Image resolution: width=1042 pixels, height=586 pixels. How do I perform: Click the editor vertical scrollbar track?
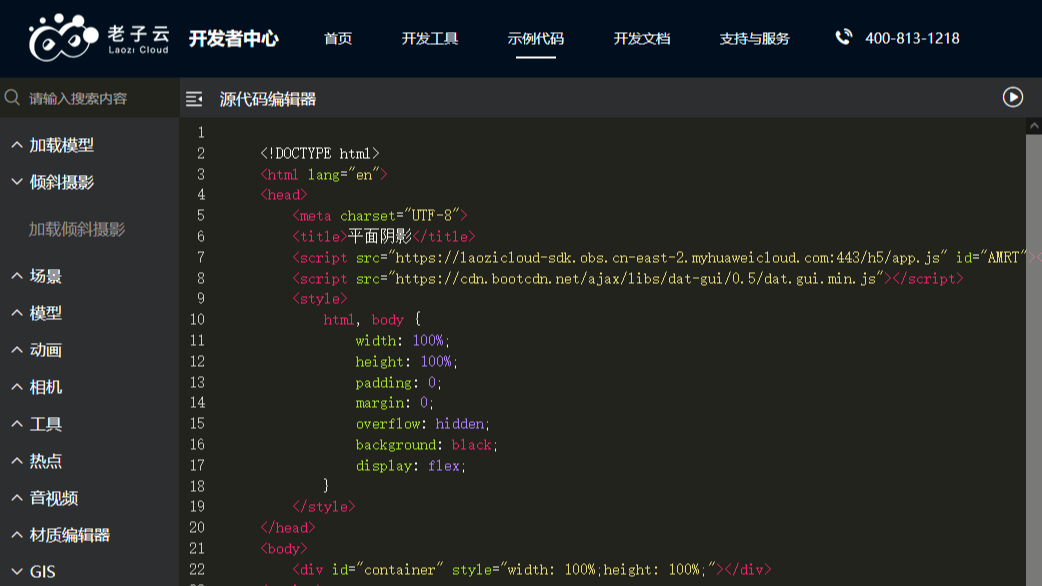tap(1034, 359)
